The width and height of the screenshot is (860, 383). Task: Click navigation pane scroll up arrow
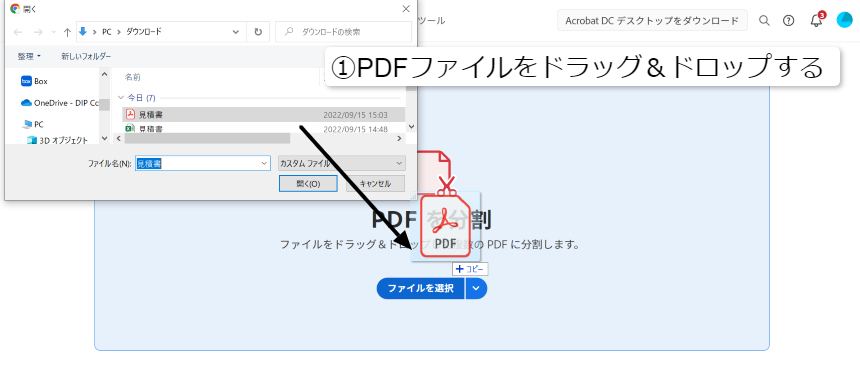(104, 74)
